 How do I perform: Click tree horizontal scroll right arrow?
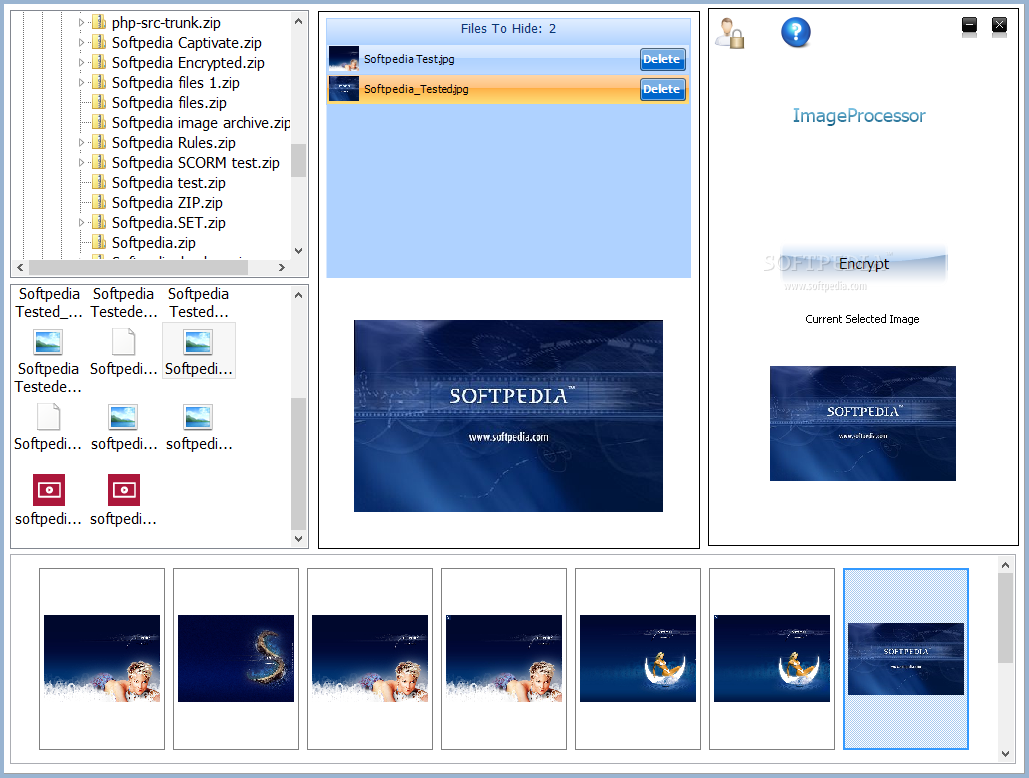(282, 268)
